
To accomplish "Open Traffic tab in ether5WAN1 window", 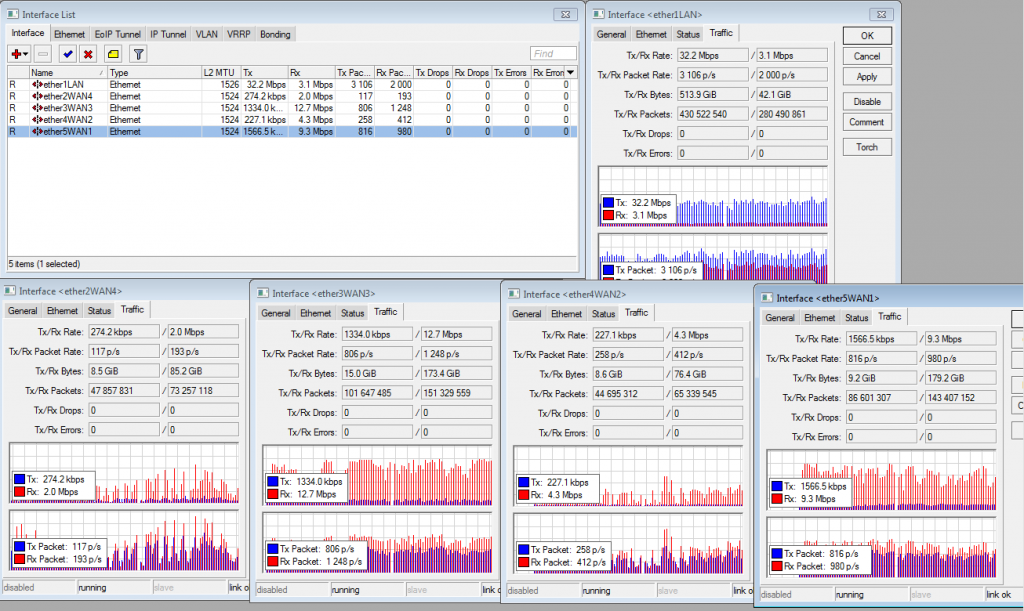I will click(889, 316).
